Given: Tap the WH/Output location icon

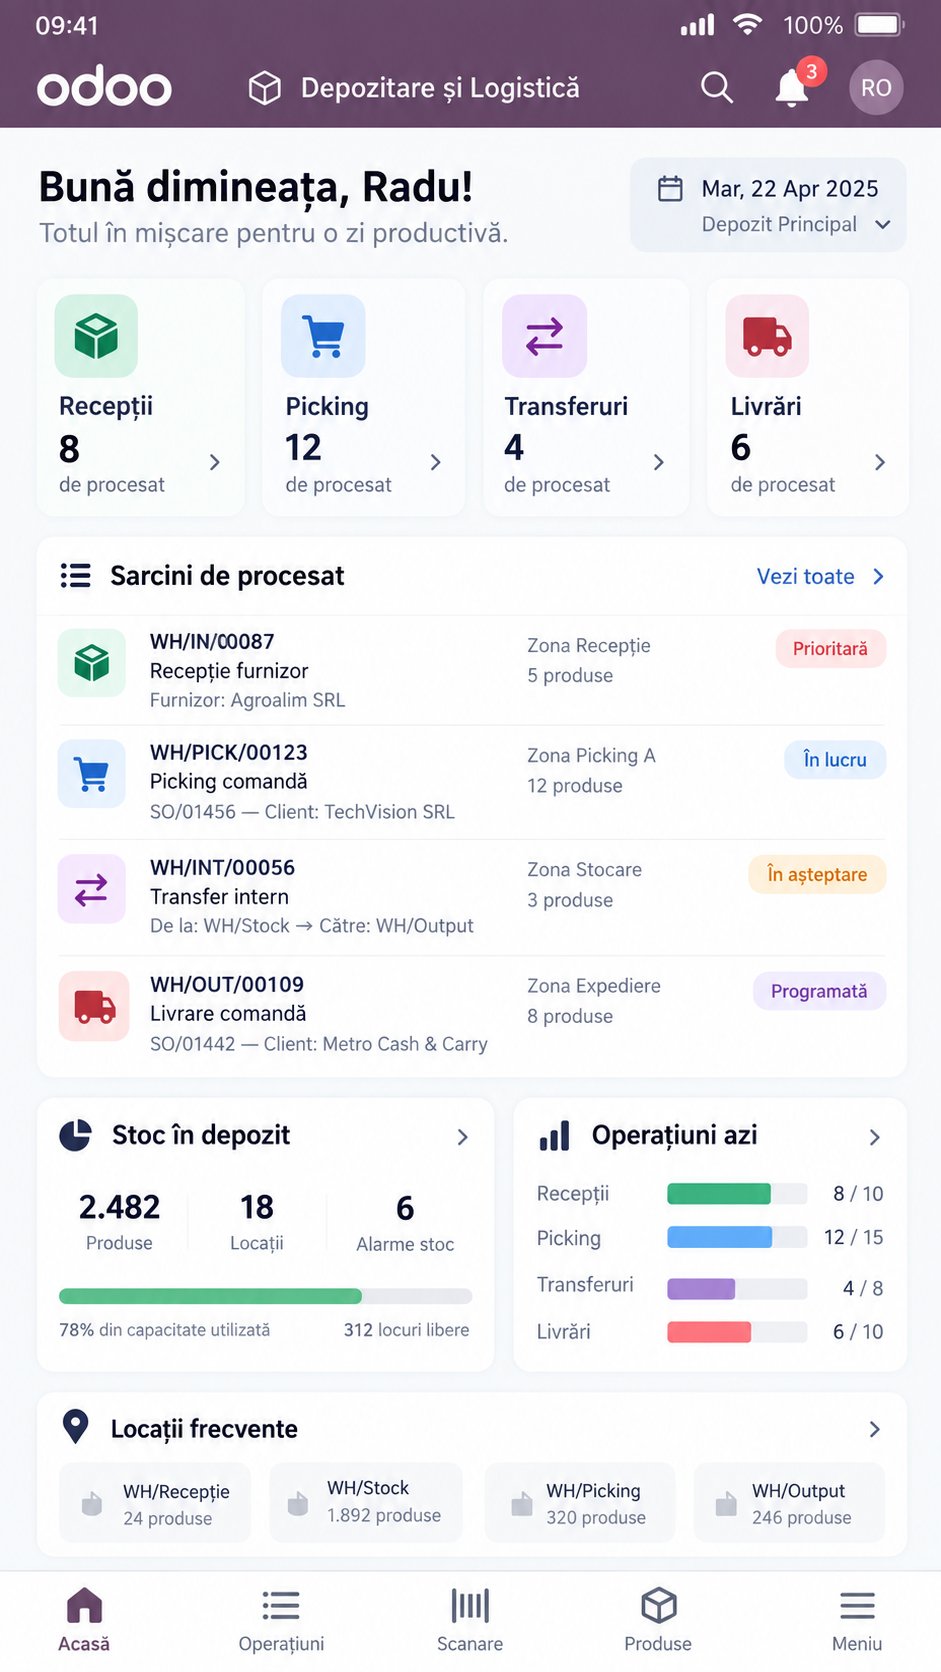Looking at the screenshot, I should point(727,1503).
